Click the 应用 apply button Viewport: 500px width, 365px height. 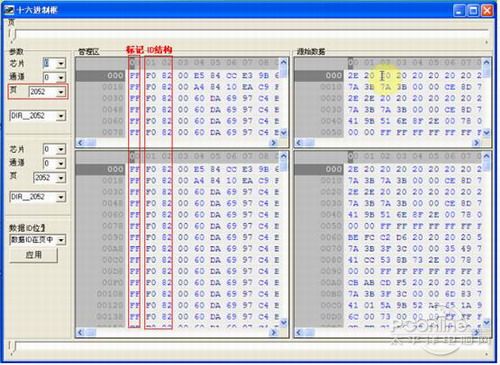click(x=34, y=255)
